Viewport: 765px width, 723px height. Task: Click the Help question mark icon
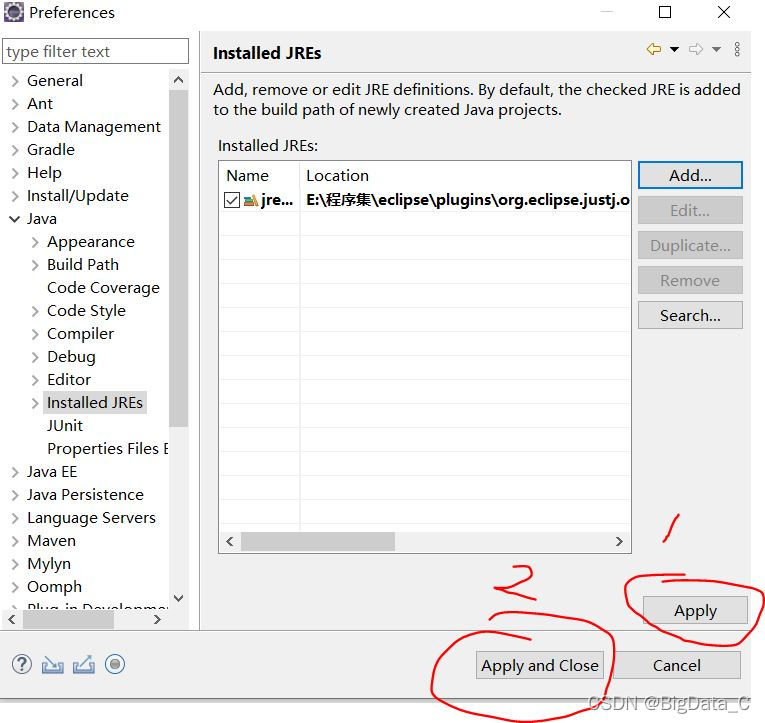tap(22, 664)
